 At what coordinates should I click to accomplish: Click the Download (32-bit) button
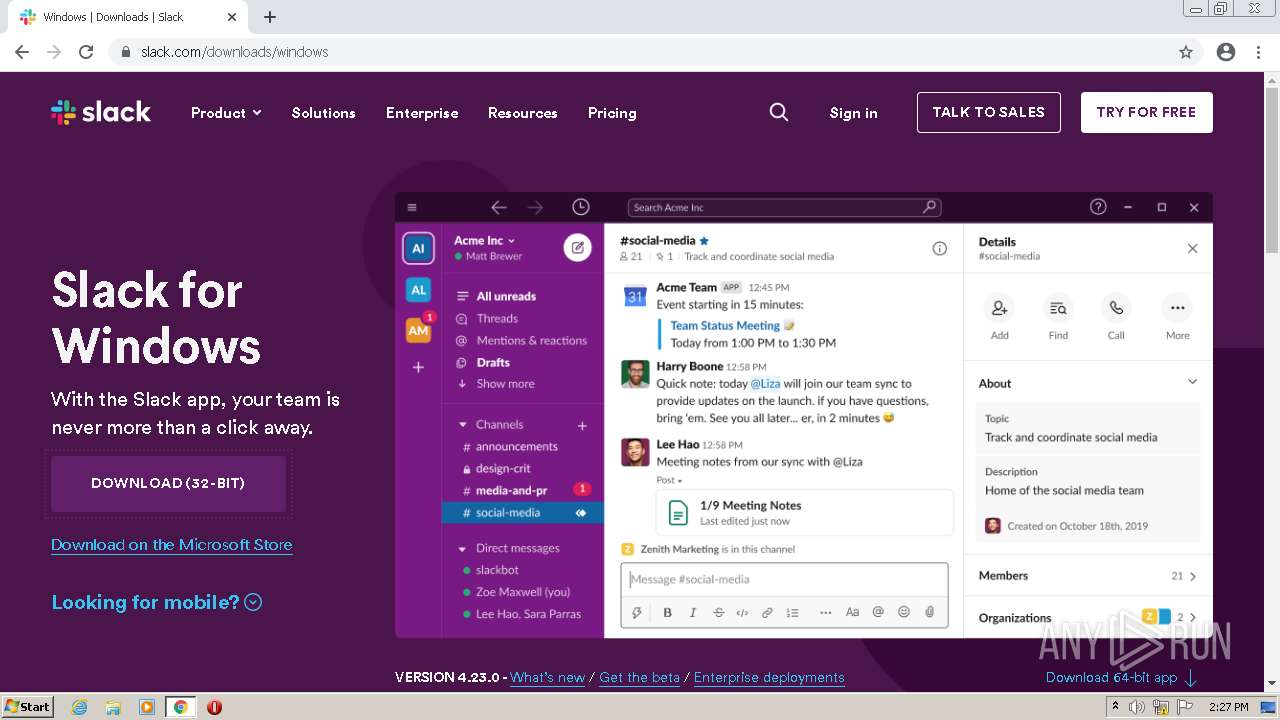[x=168, y=483]
